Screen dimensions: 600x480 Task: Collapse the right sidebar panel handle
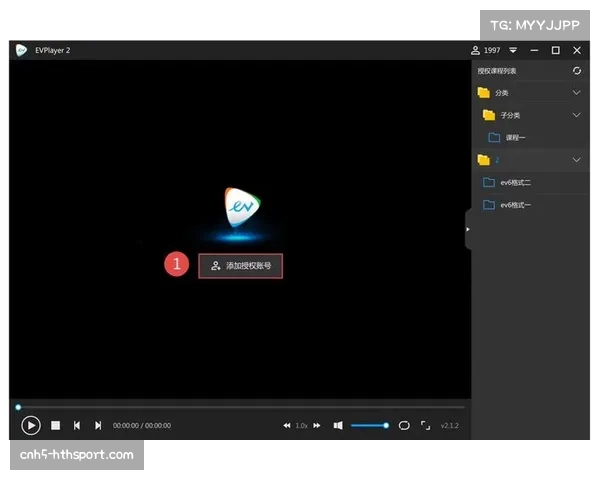pos(468,230)
